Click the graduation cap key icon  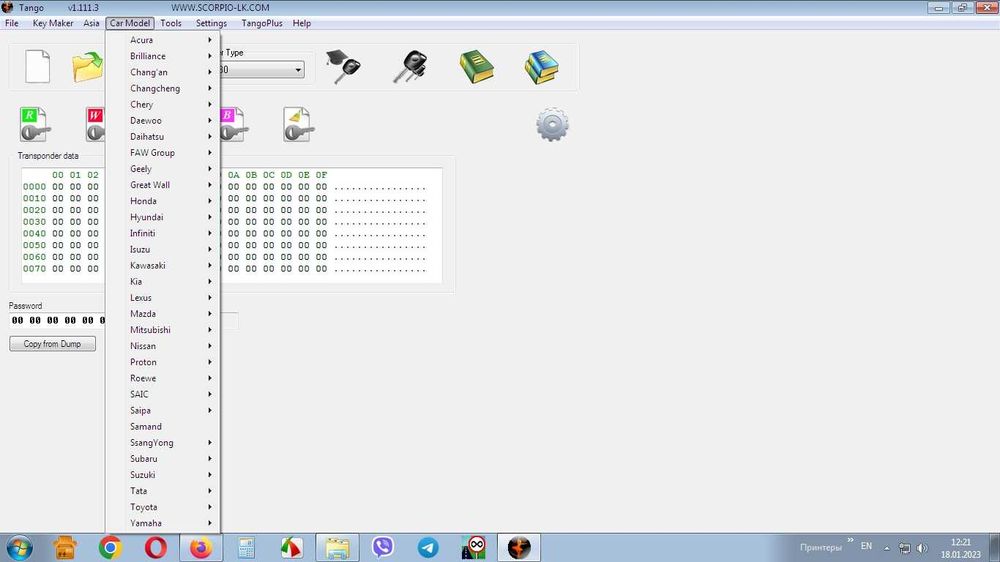(343, 66)
